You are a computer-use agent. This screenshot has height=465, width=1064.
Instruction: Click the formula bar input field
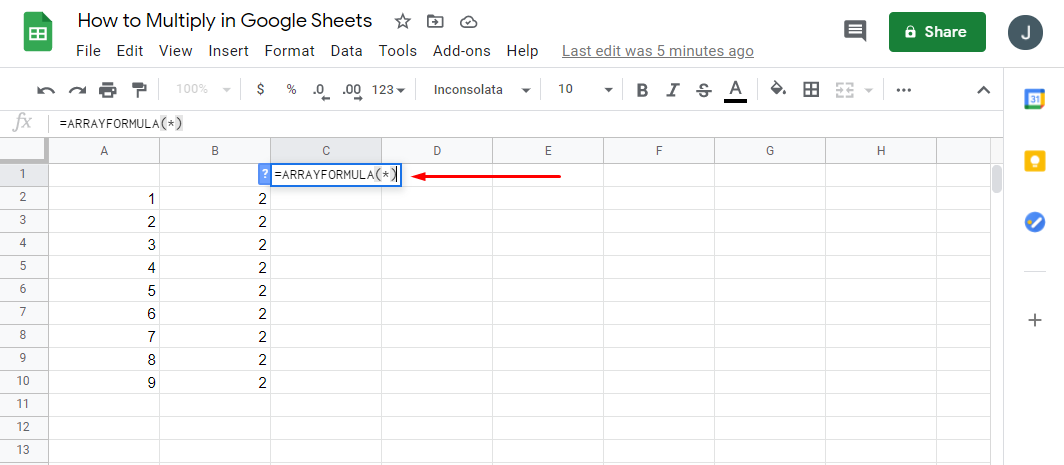pos(500,123)
